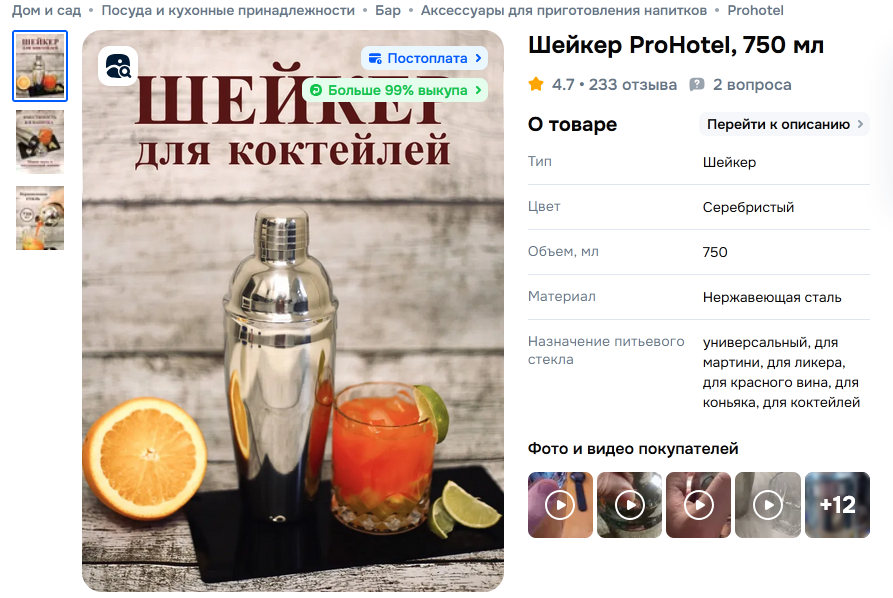Open Аксессуары для приготовления напитков breadcrumb
The width and height of the screenshot is (893, 598).
[x=564, y=10]
